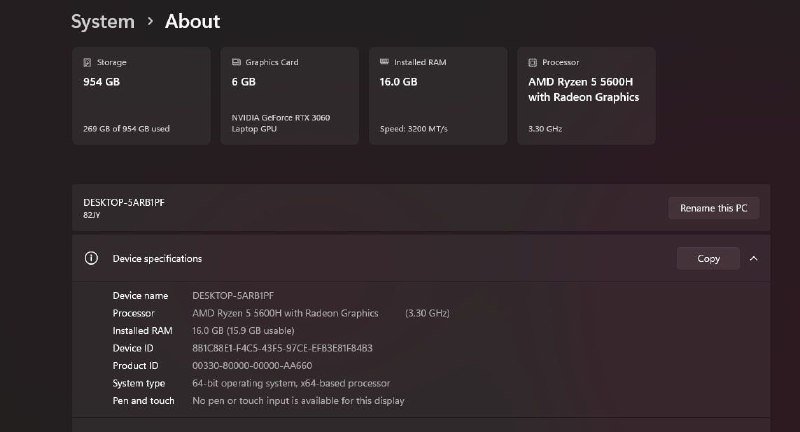Go back to System breadcrumb
This screenshot has width=800, height=432.
point(103,21)
